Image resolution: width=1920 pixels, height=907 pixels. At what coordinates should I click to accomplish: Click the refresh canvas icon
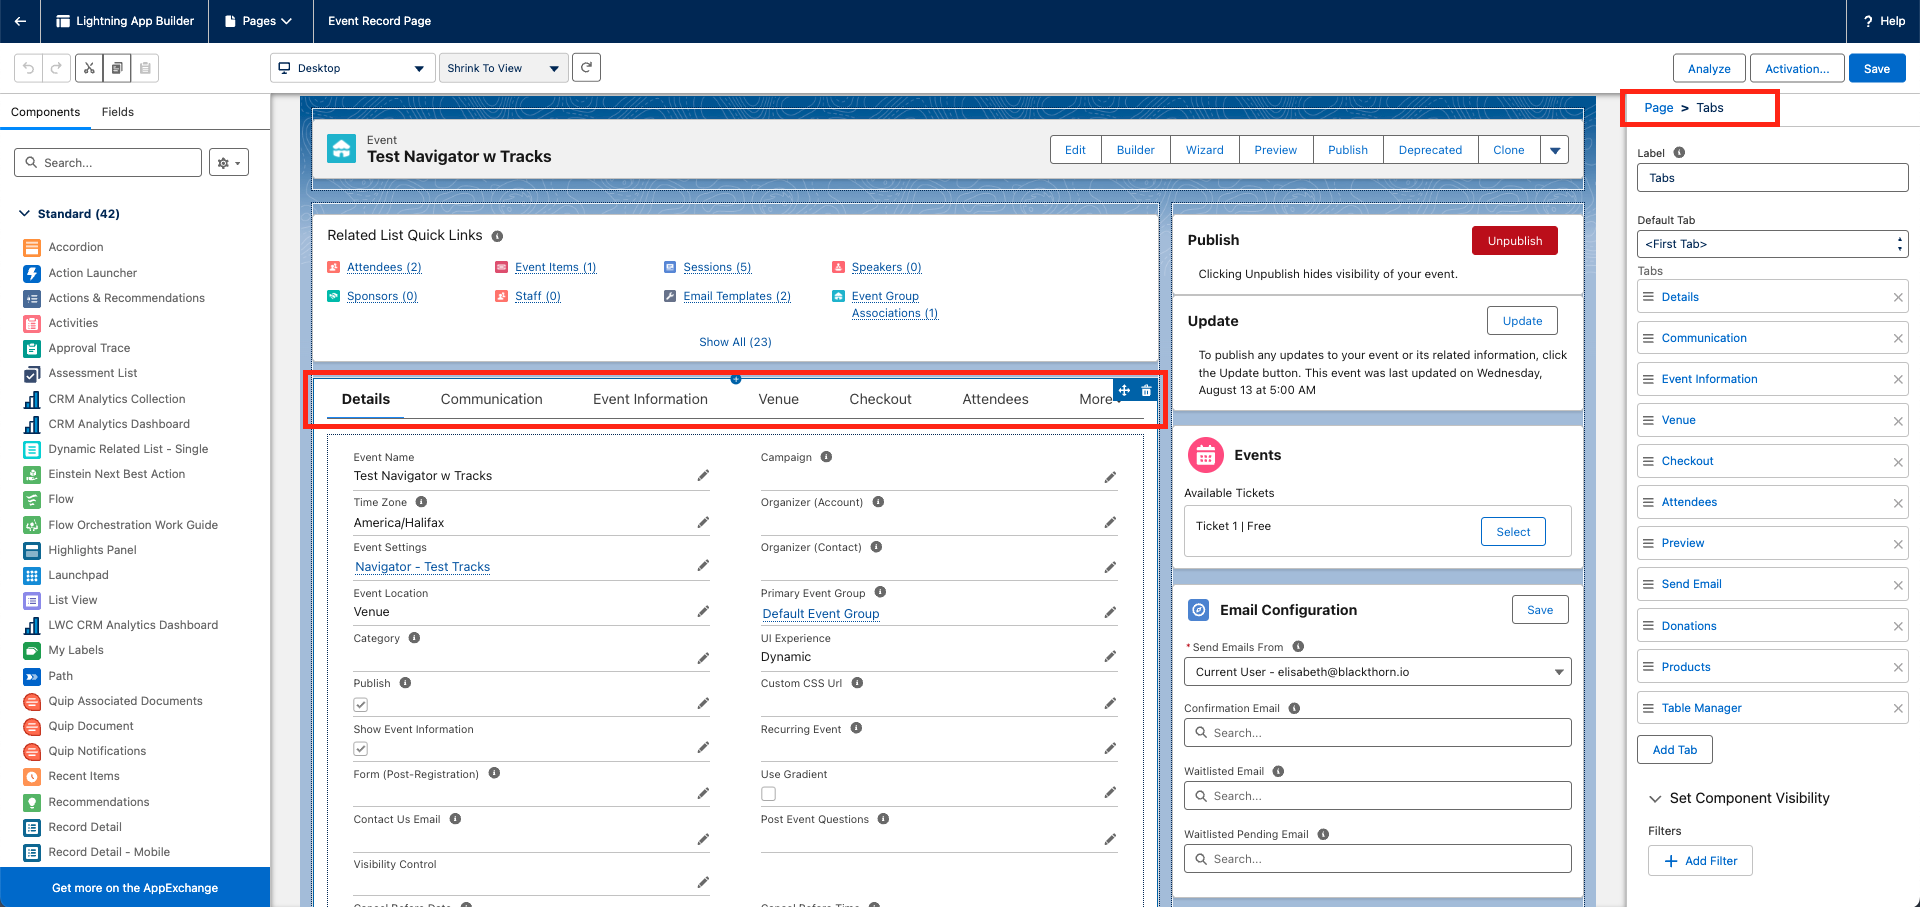point(587,67)
